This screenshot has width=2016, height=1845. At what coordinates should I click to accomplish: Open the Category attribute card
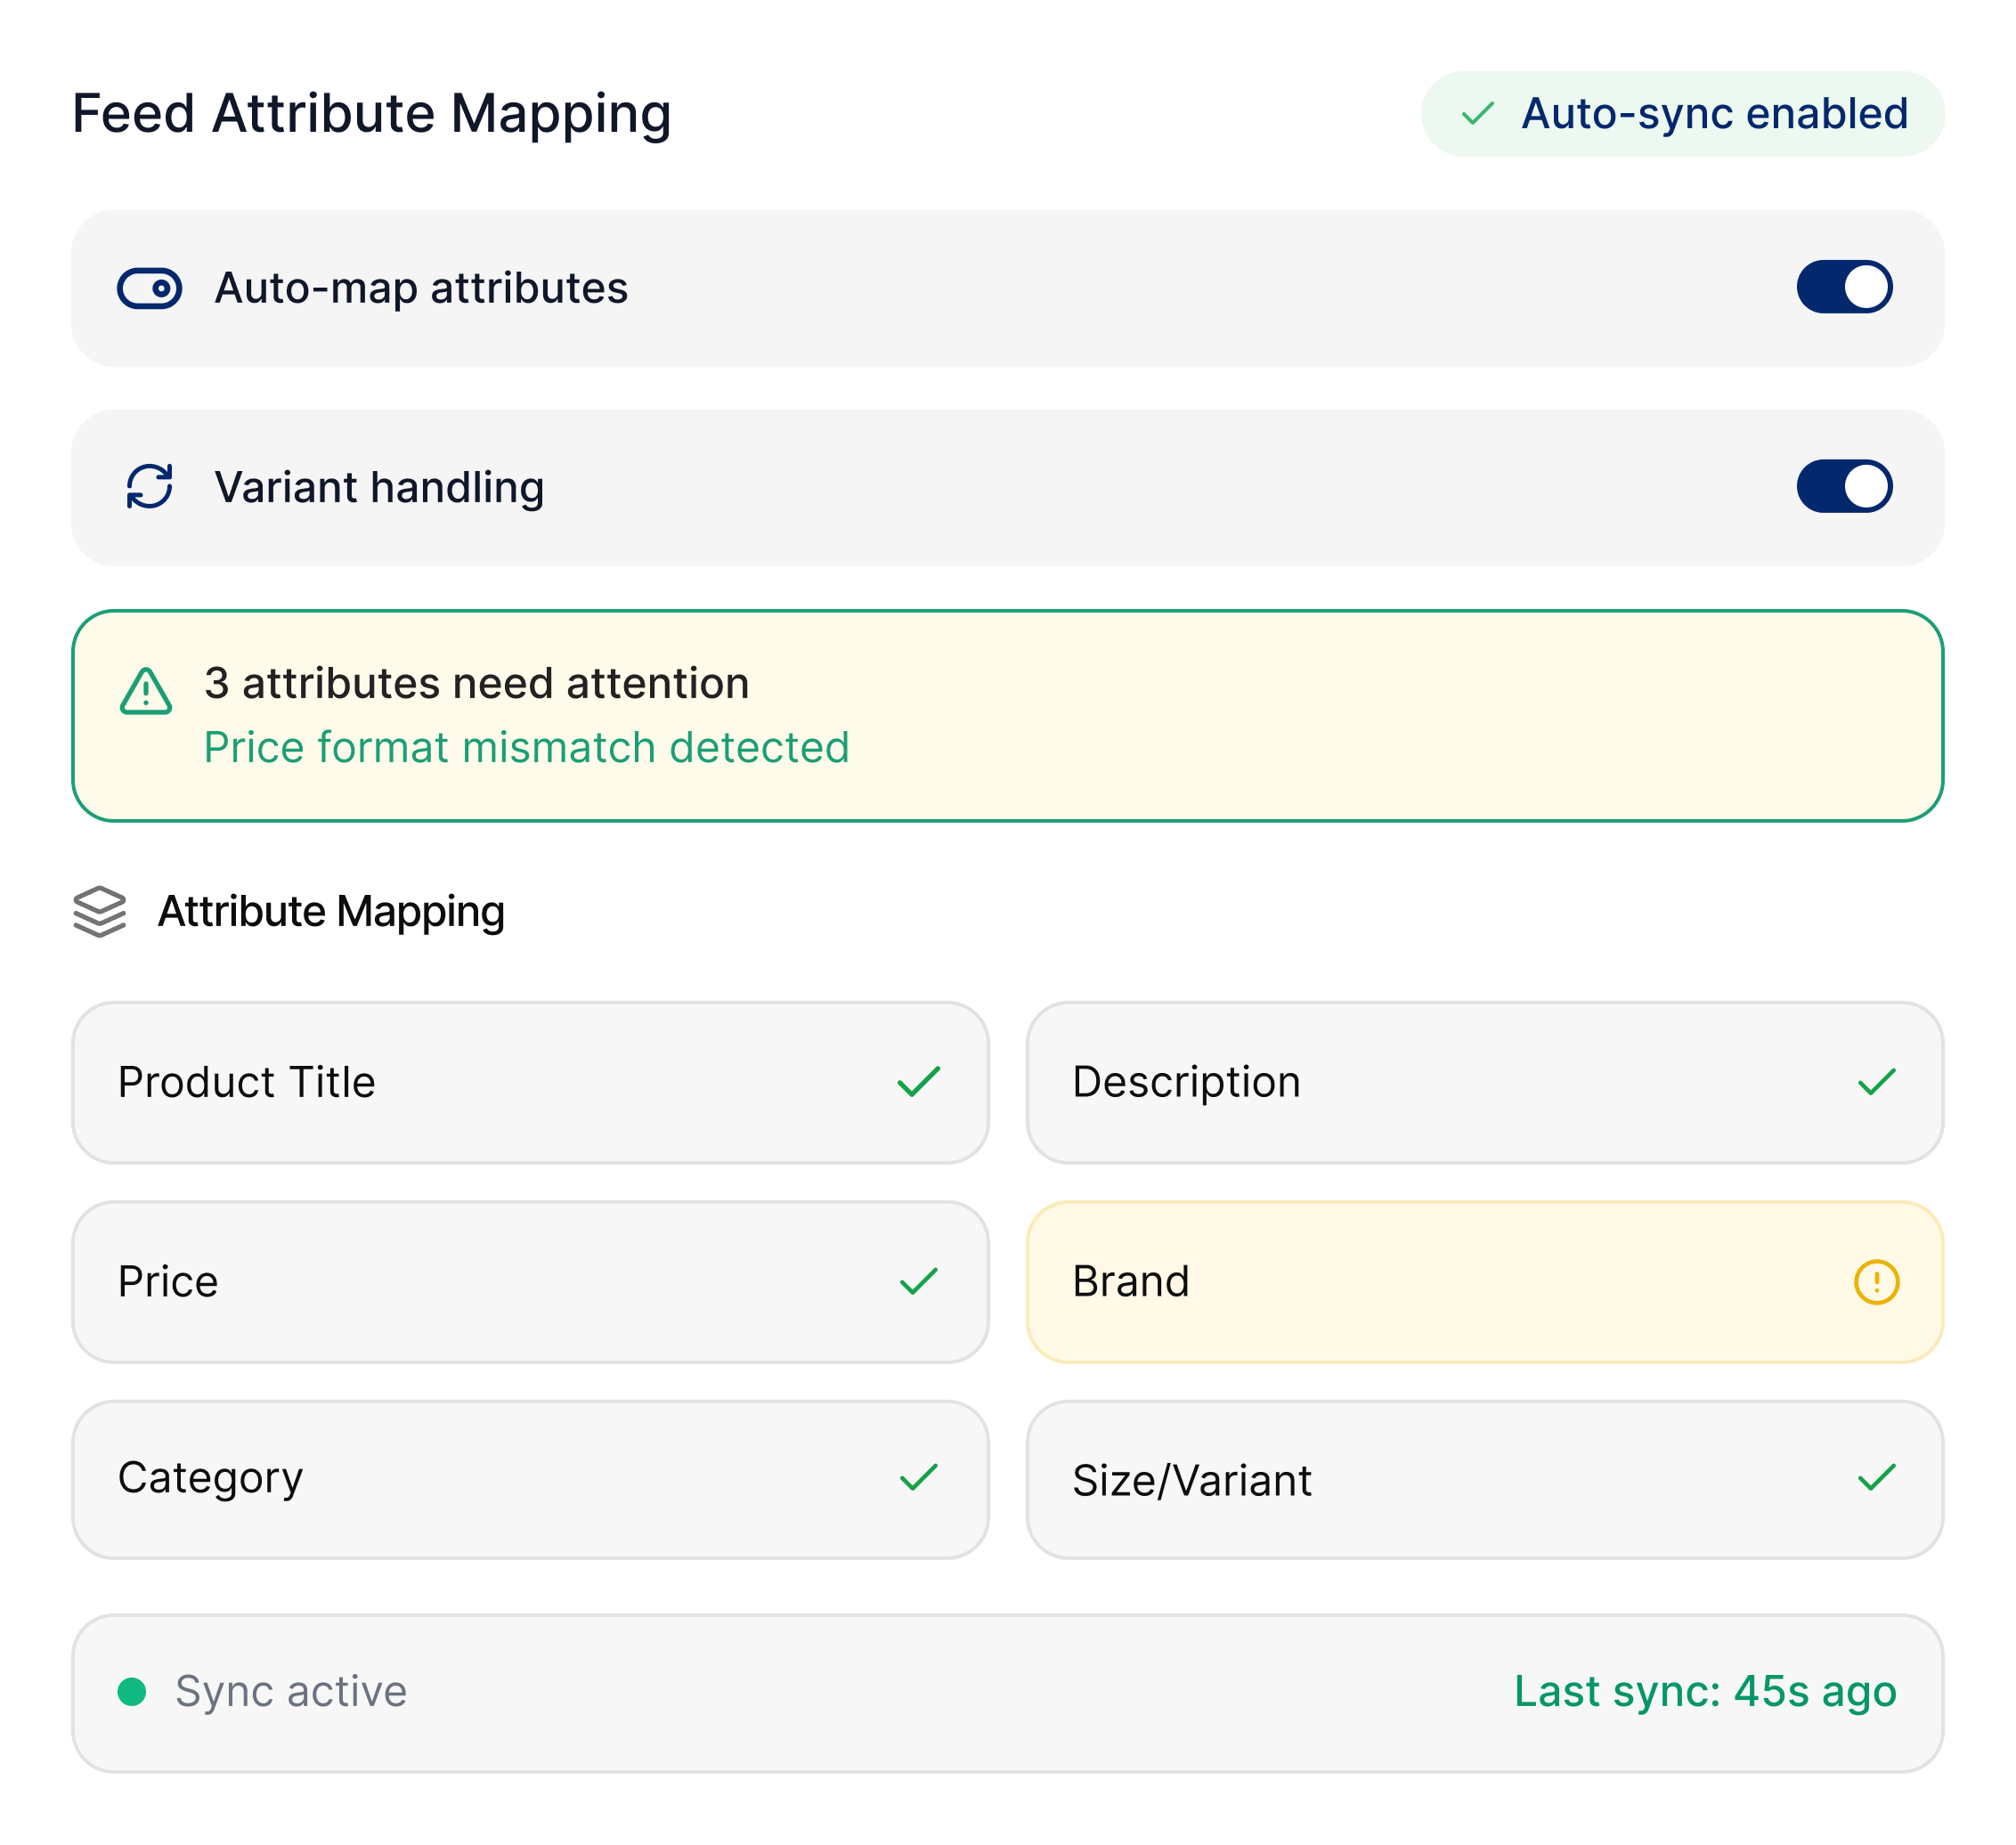click(x=530, y=1478)
